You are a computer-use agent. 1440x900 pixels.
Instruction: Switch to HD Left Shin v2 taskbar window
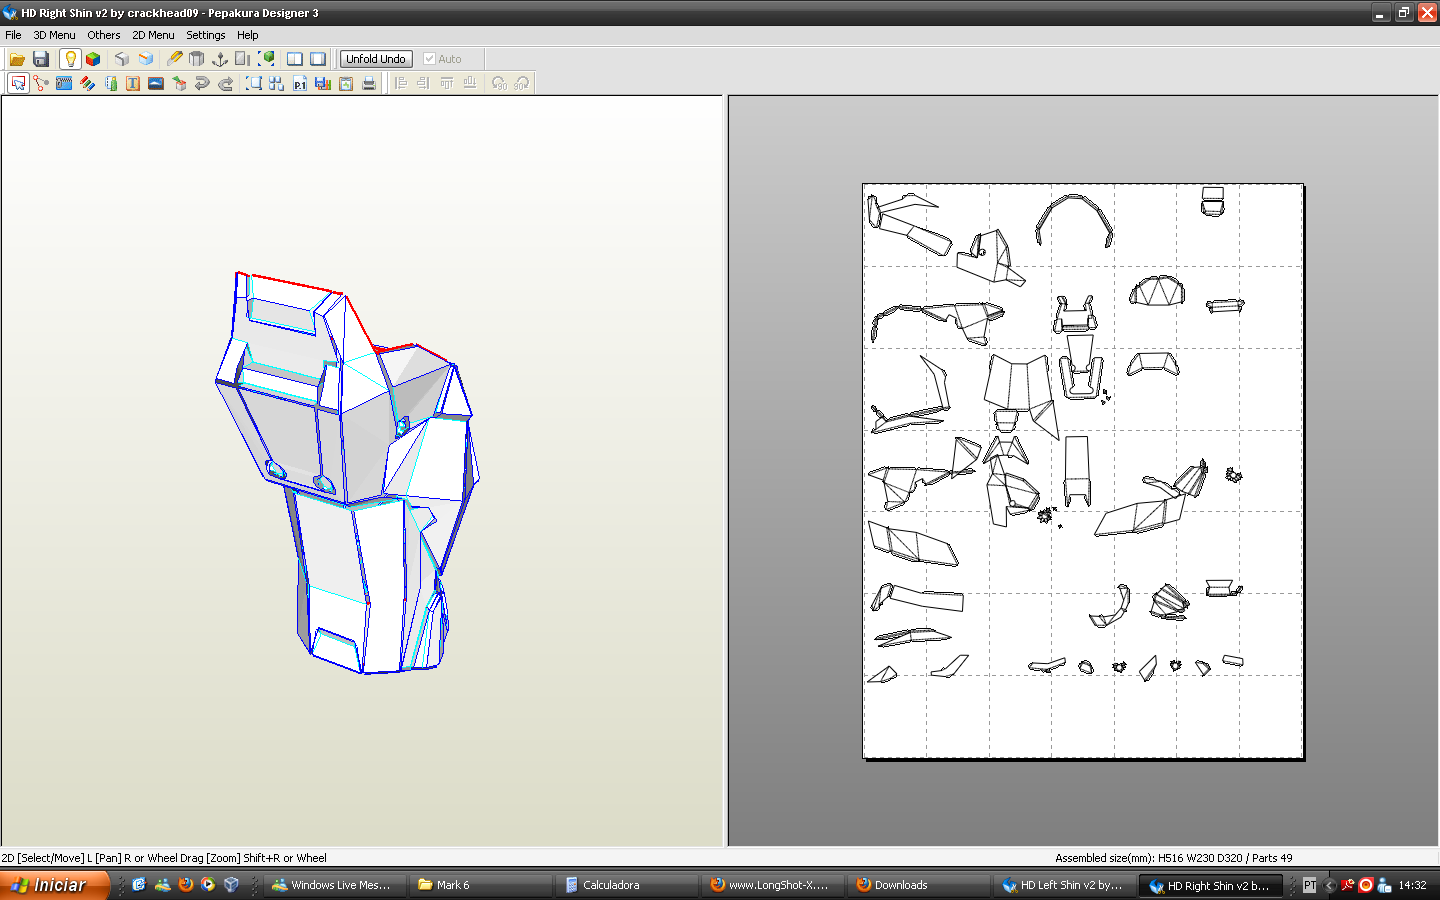tap(1066, 885)
